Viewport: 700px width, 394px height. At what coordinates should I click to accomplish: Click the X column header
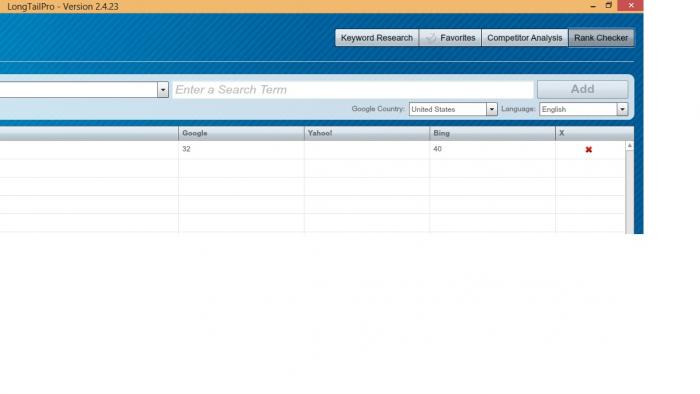594,133
